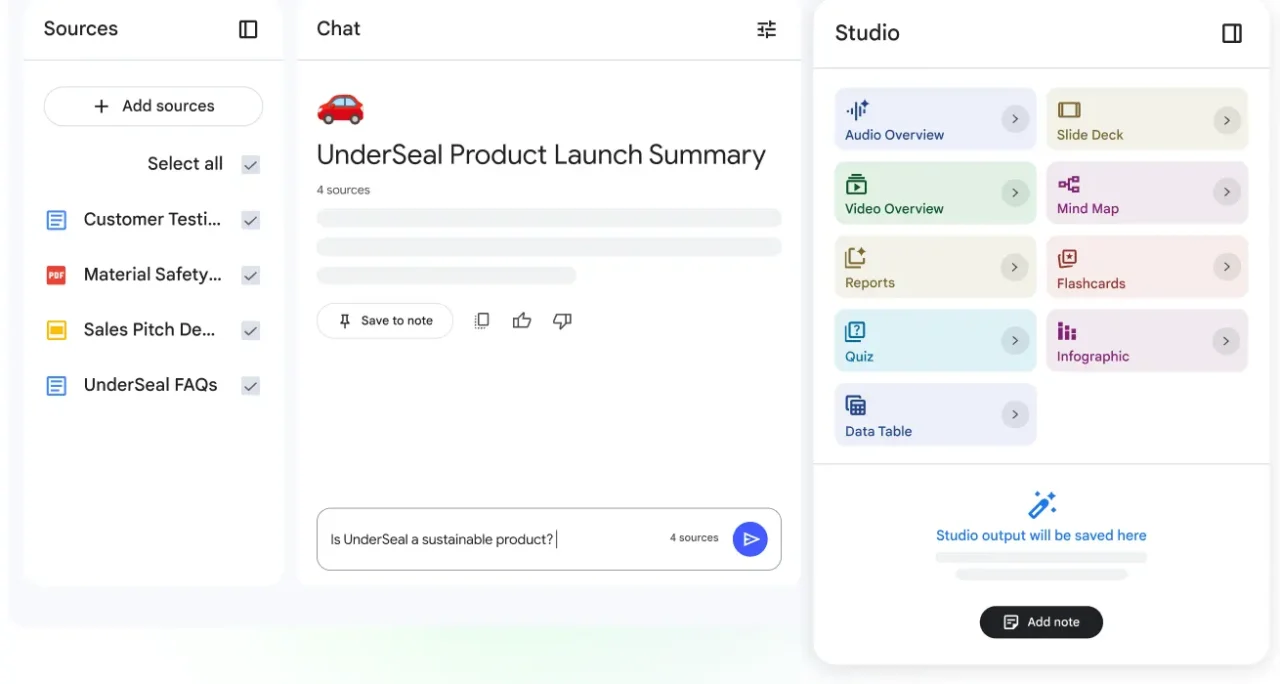Open the Quiz tile label

pyautogui.click(x=859, y=356)
